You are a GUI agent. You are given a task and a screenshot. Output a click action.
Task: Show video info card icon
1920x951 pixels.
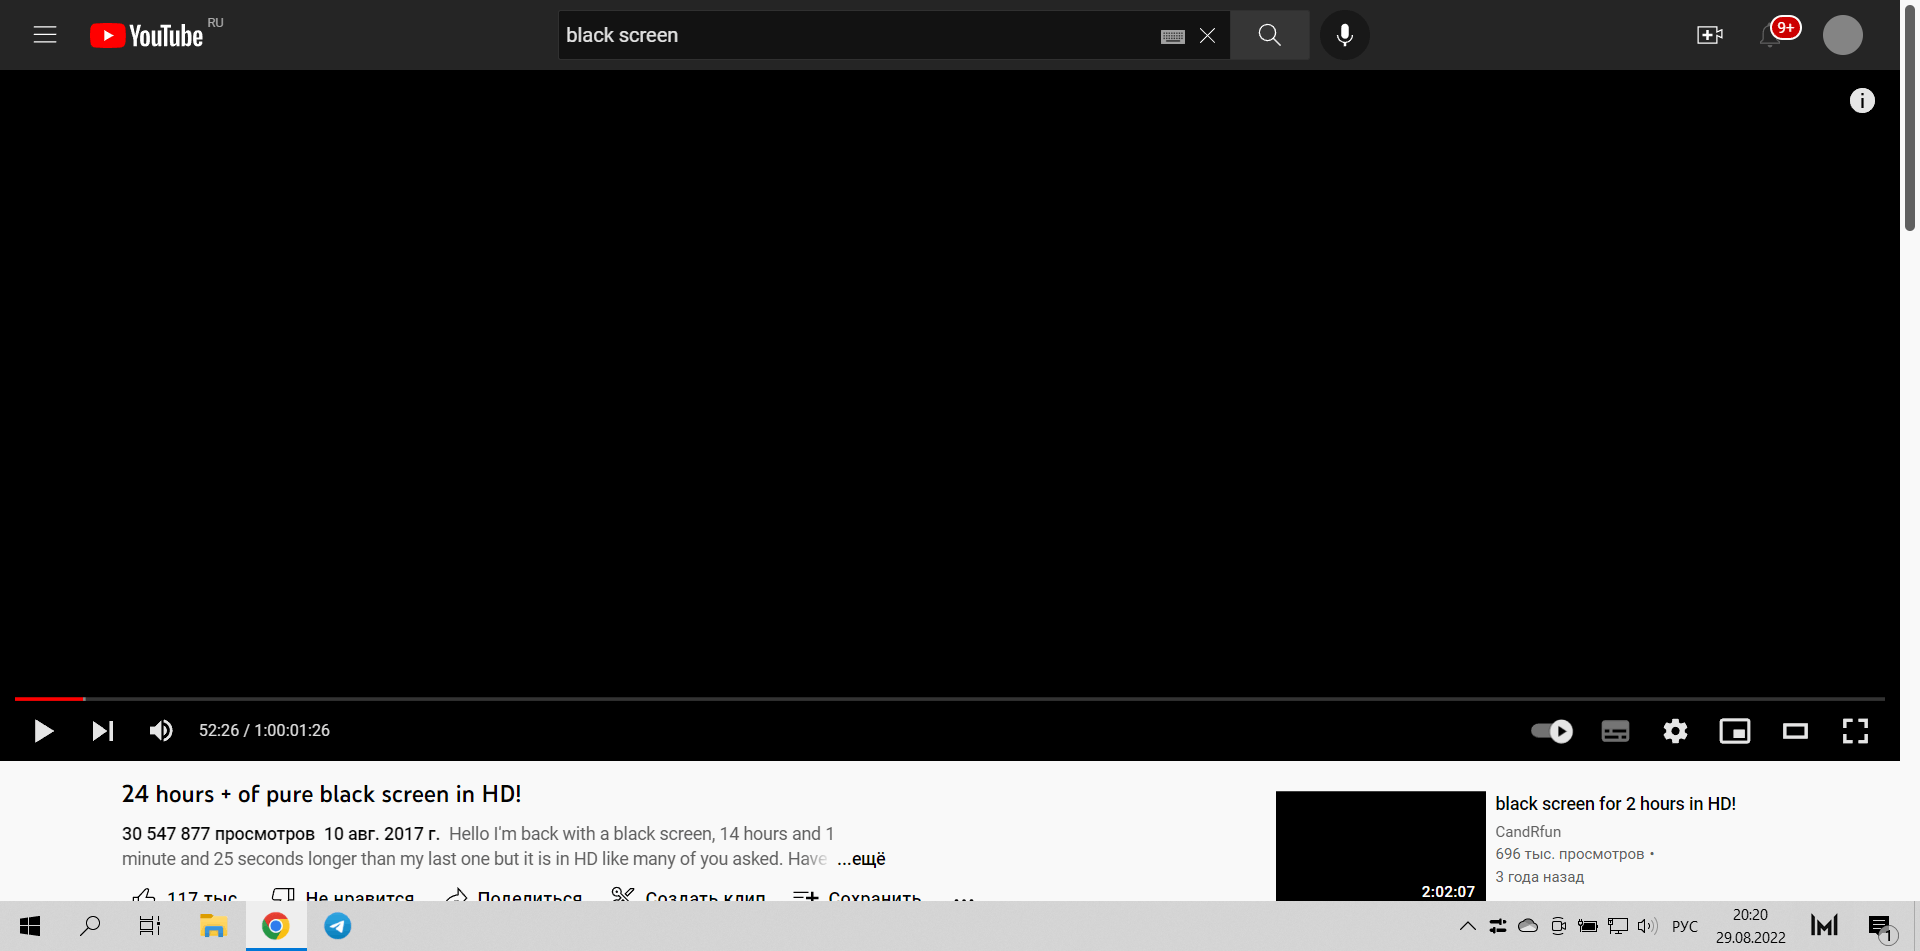click(1862, 100)
